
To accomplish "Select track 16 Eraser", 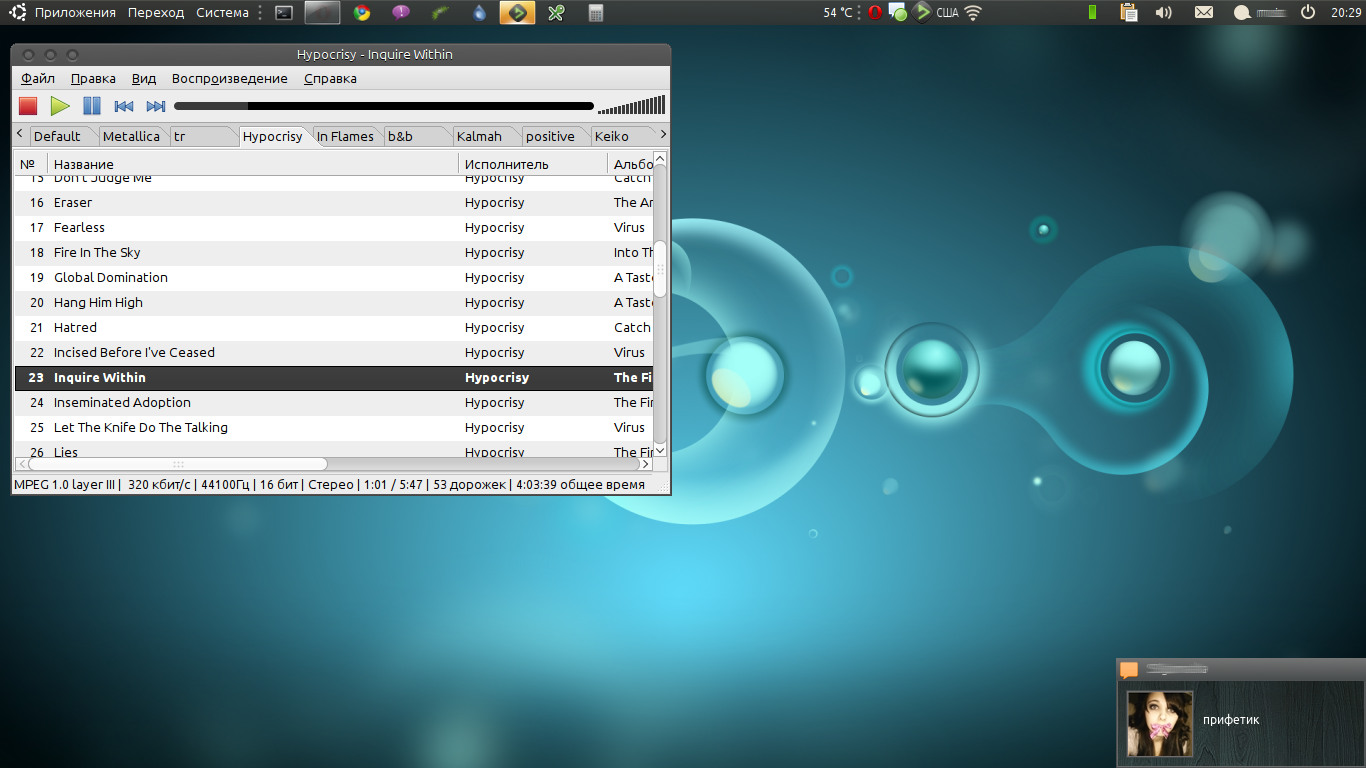I will pyautogui.click(x=334, y=202).
